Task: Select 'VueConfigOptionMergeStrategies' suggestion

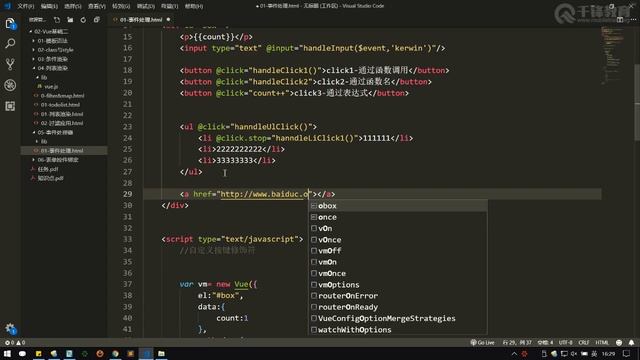Action: [398, 318]
